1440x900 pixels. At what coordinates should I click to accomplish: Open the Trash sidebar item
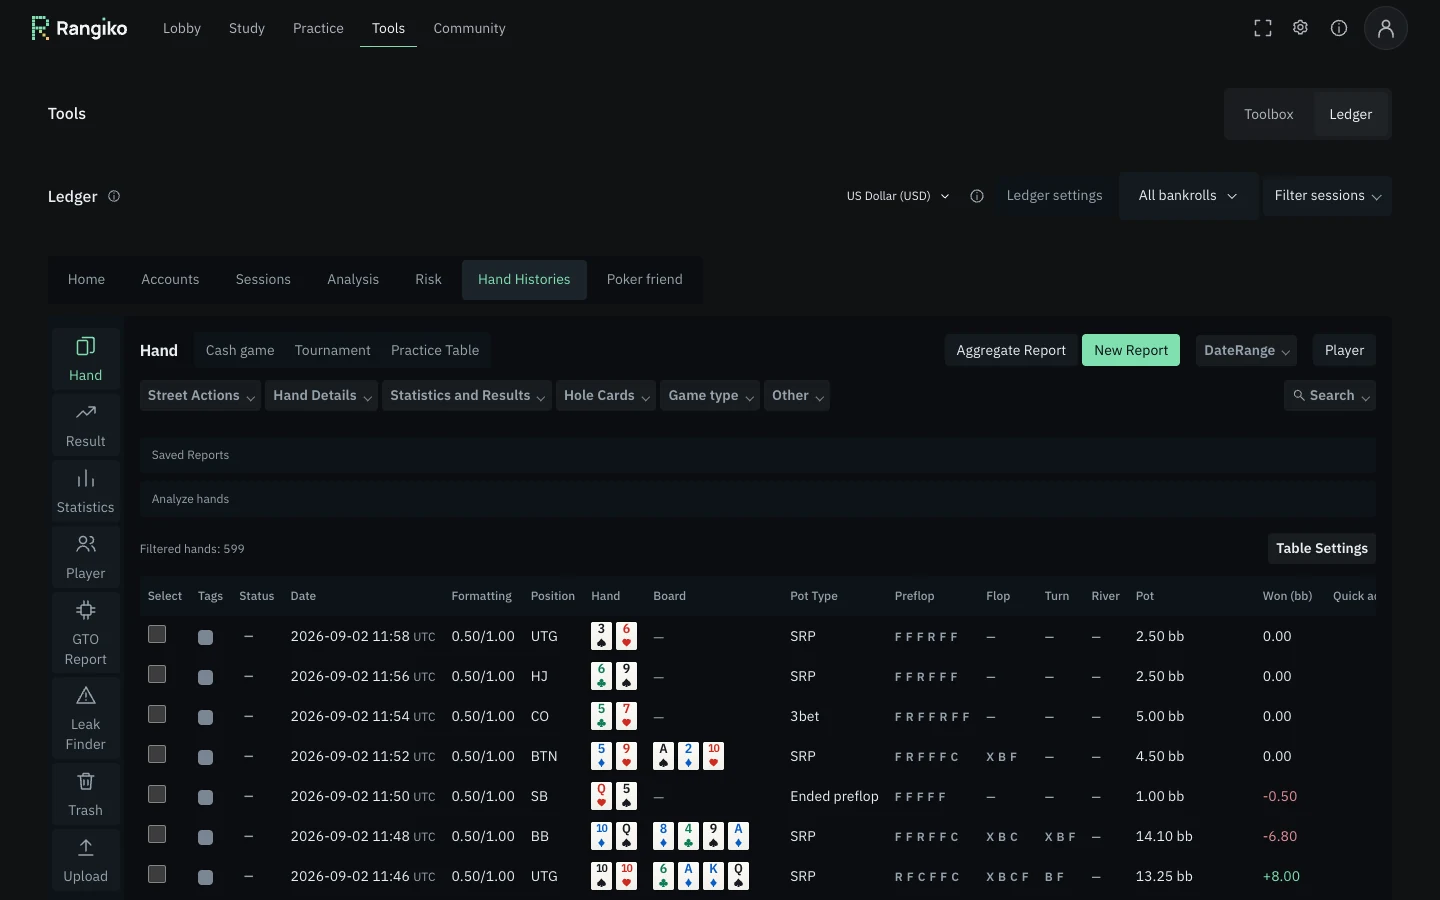click(86, 794)
